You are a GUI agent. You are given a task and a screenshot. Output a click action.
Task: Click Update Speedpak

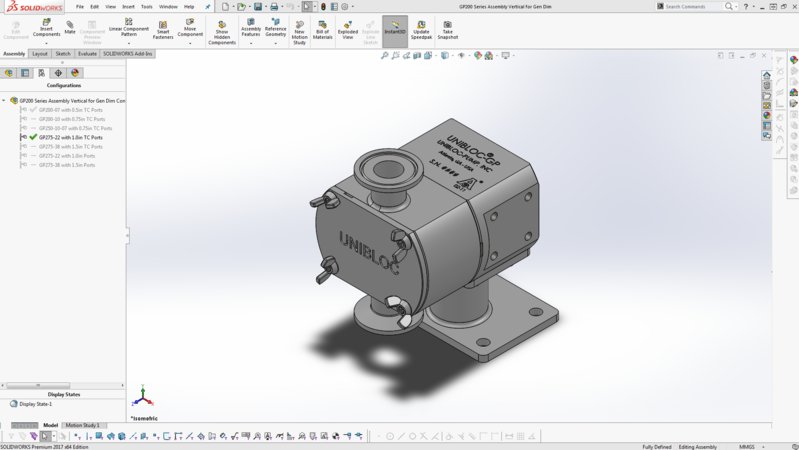pyautogui.click(x=421, y=31)
